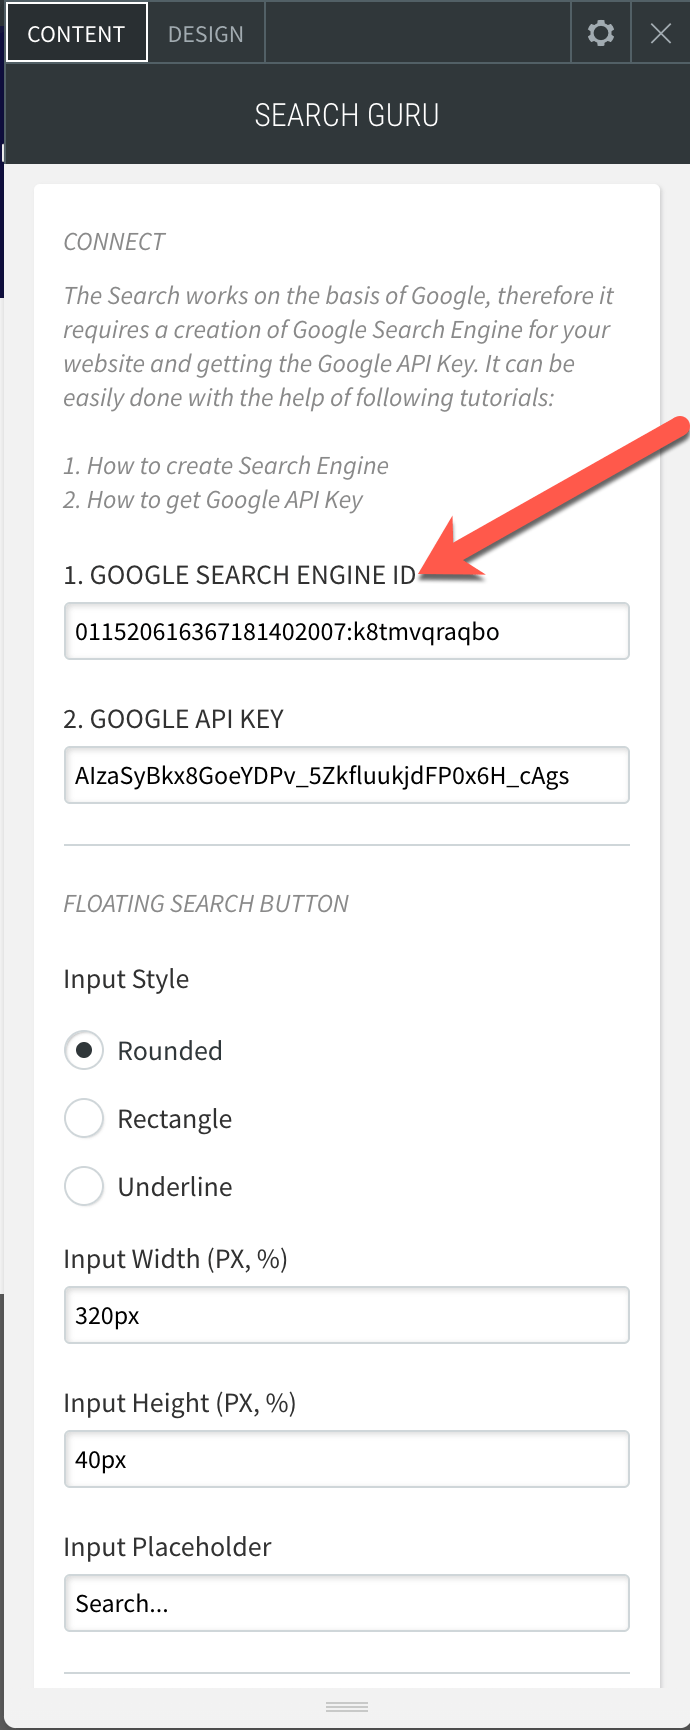
Task: Click the SEARCH GURU panel title
Action: tap(346, 115)
